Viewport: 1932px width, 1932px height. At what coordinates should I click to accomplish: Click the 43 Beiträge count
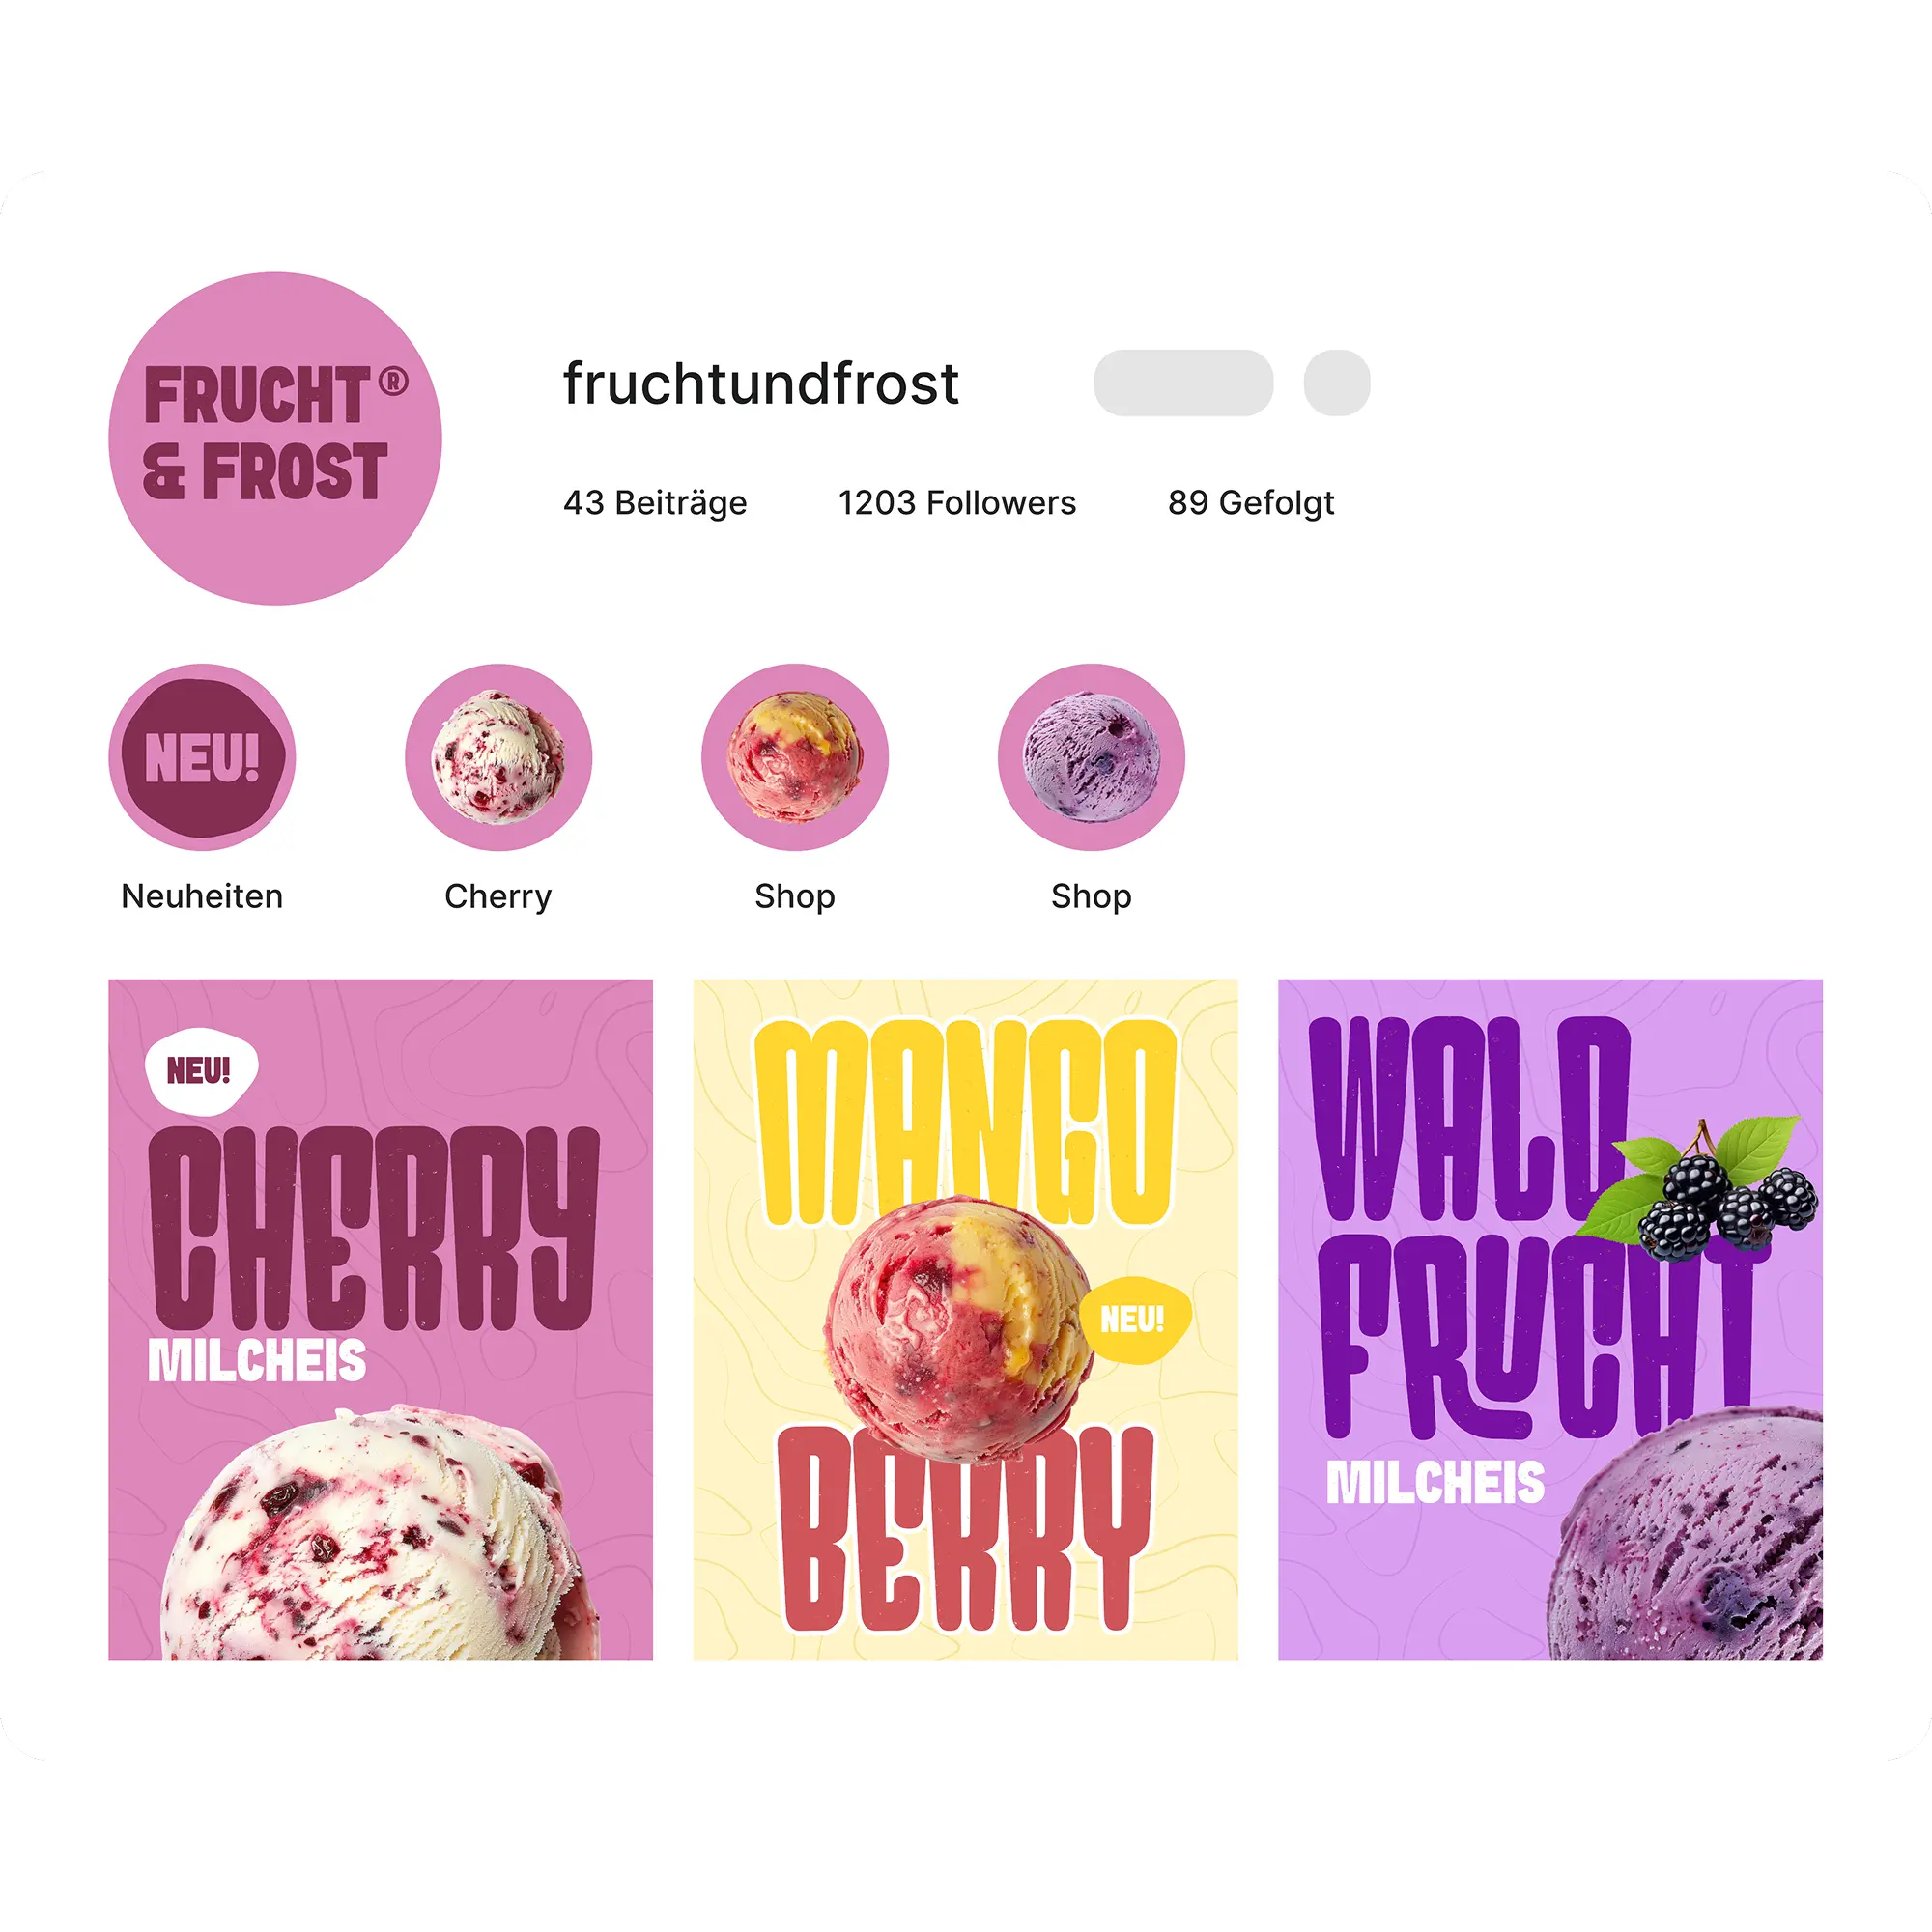coord(655,503)
